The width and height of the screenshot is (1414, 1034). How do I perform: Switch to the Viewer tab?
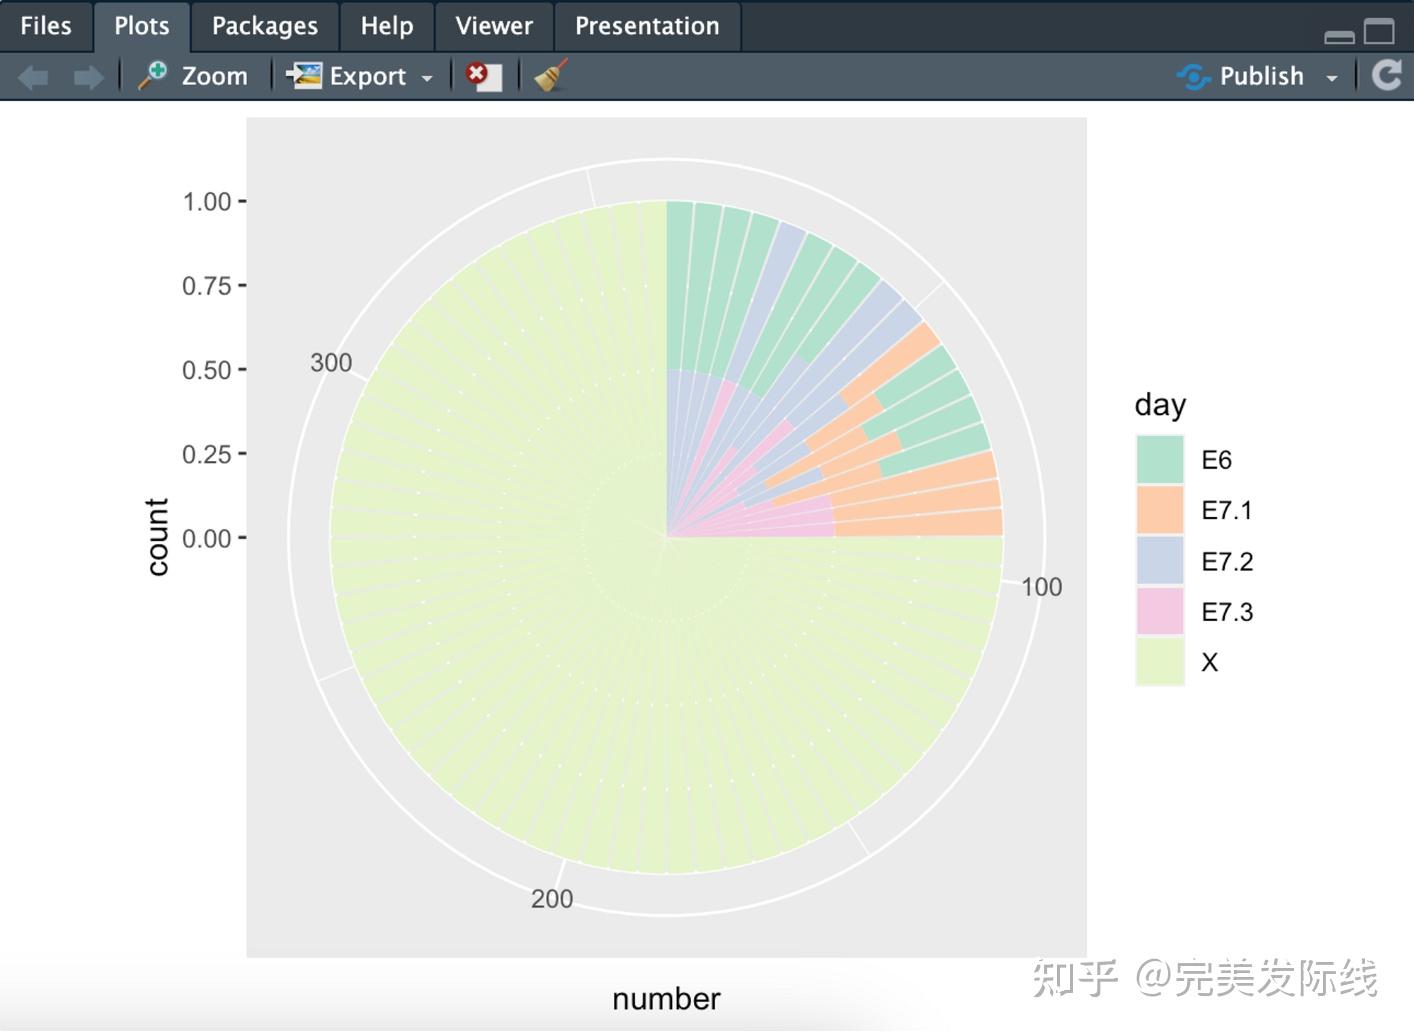(x=494, y=26)
